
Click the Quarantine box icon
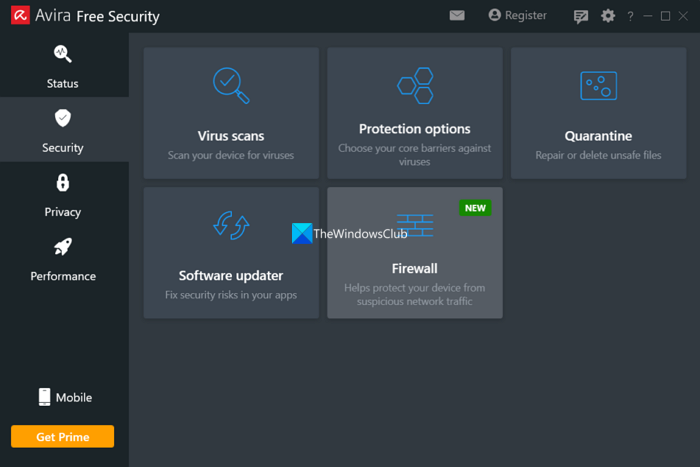(598, 85)
